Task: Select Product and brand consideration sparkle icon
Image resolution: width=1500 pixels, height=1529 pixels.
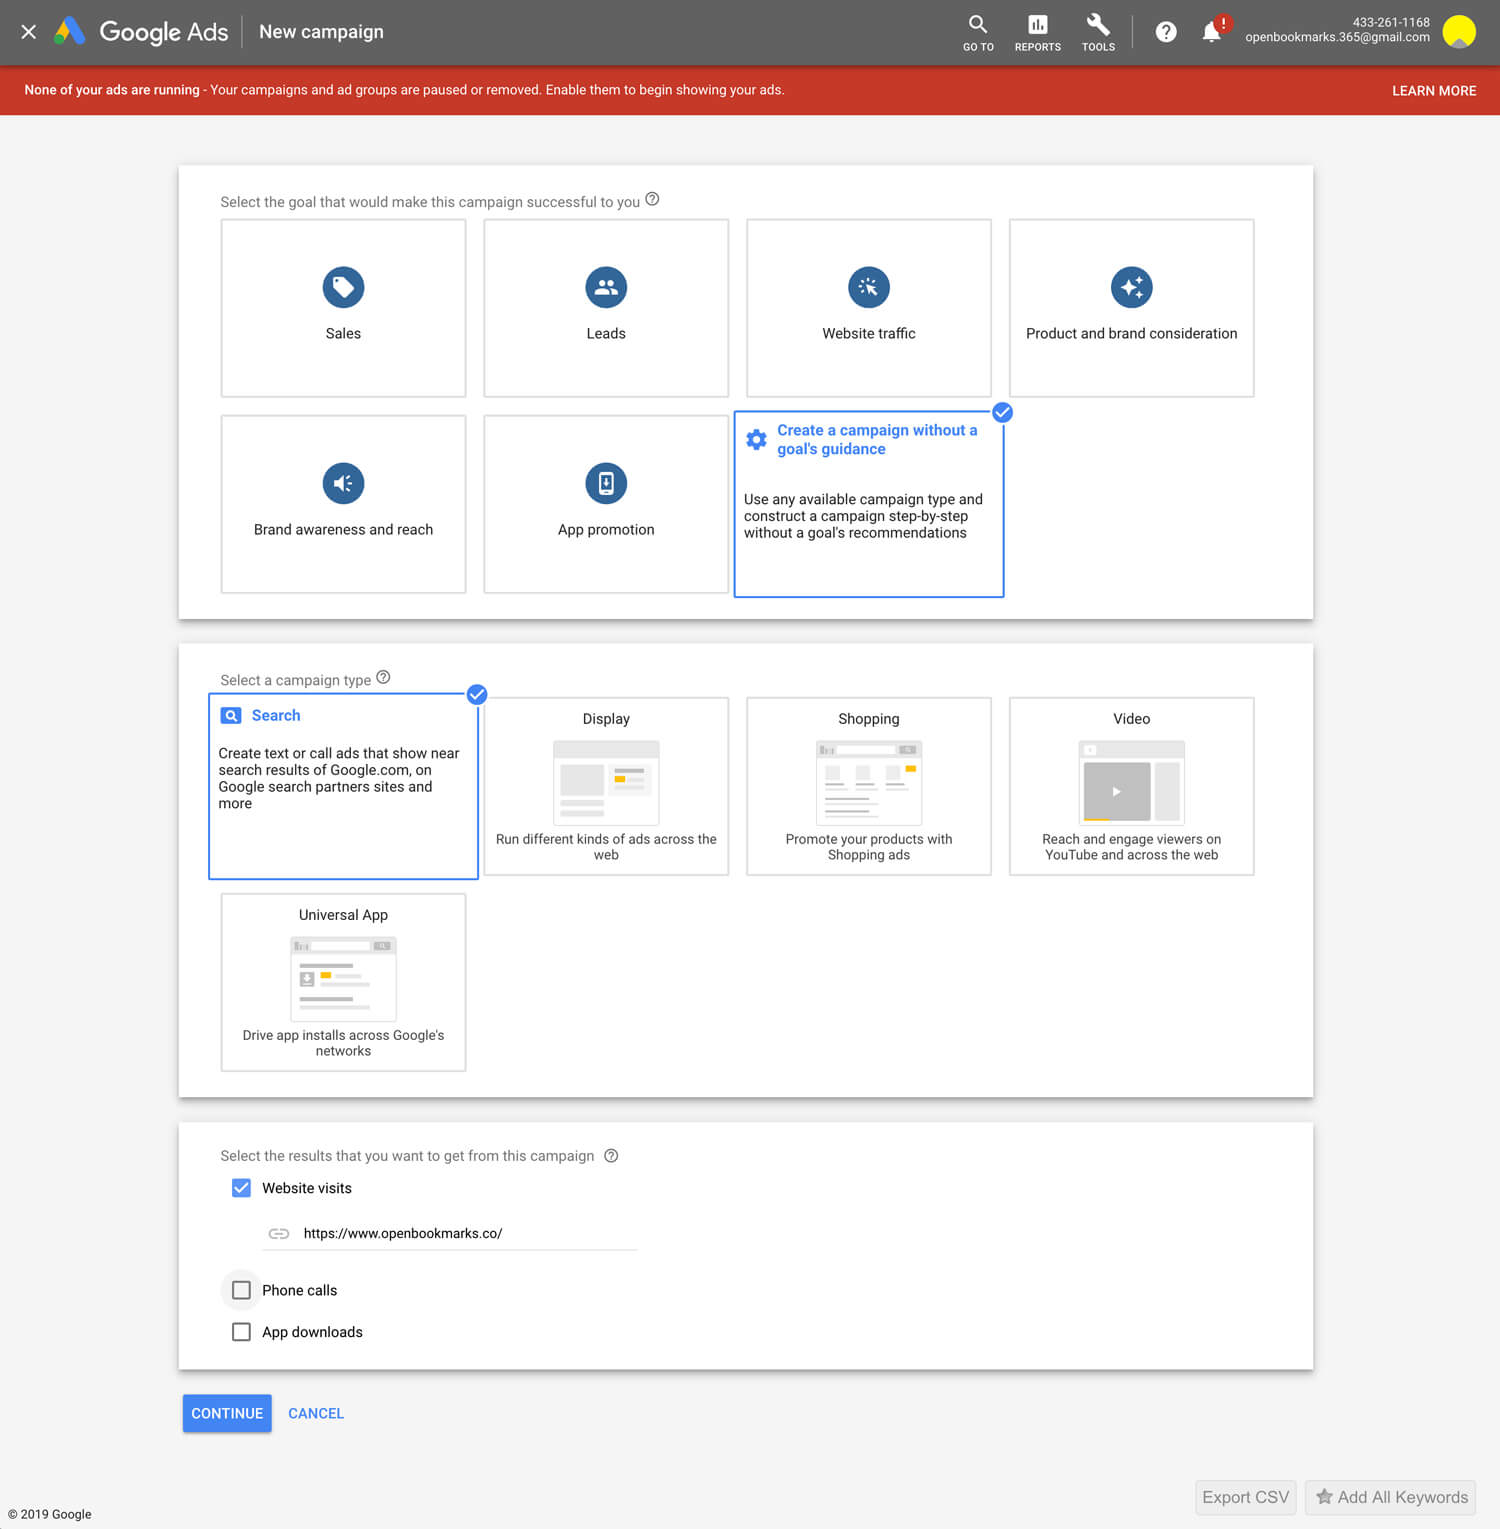Action: point(1132,287)
